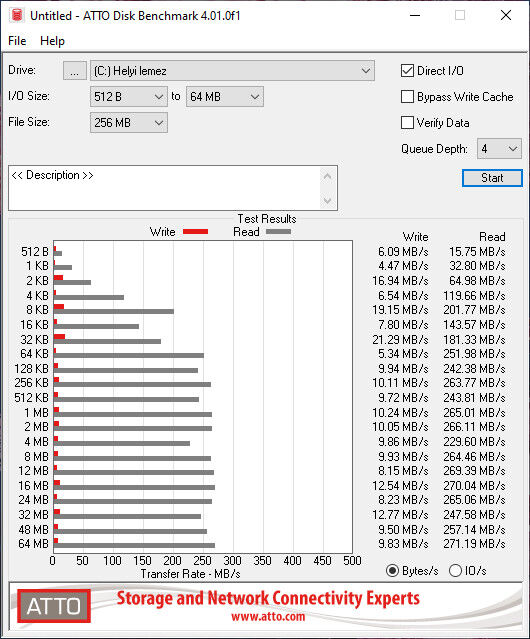Image resolution: width=530 pixels, height=639 pixels.
Task: Select the IO/s radio button
Action: 455,571
